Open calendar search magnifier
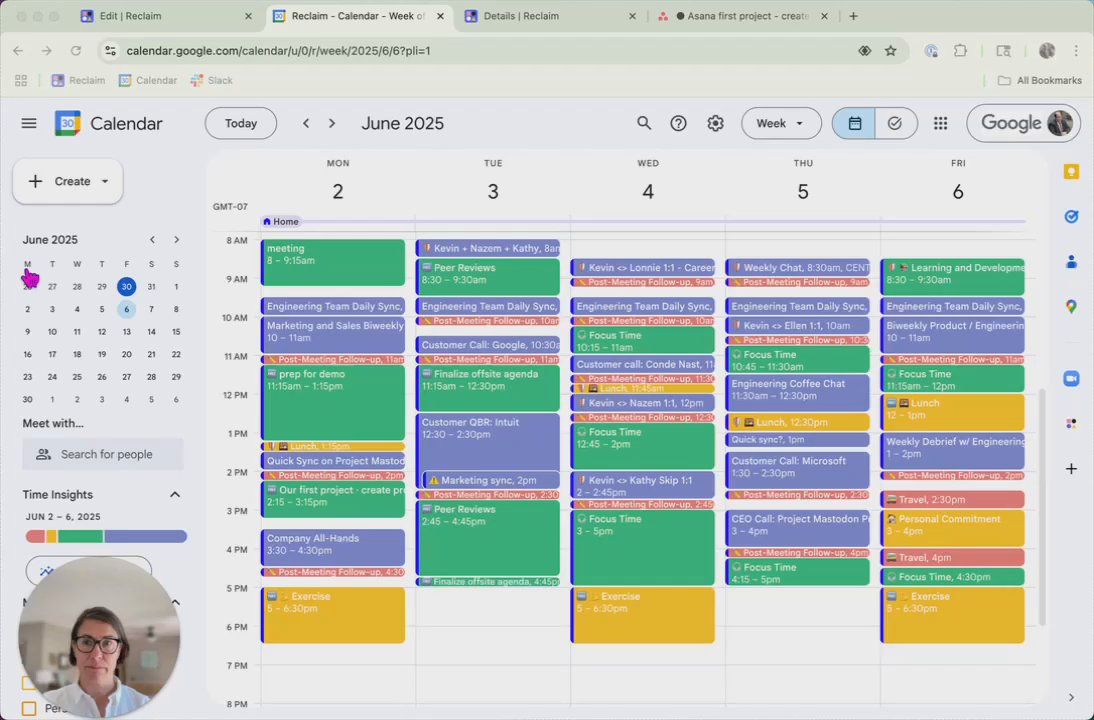 [x=643, y=123]
